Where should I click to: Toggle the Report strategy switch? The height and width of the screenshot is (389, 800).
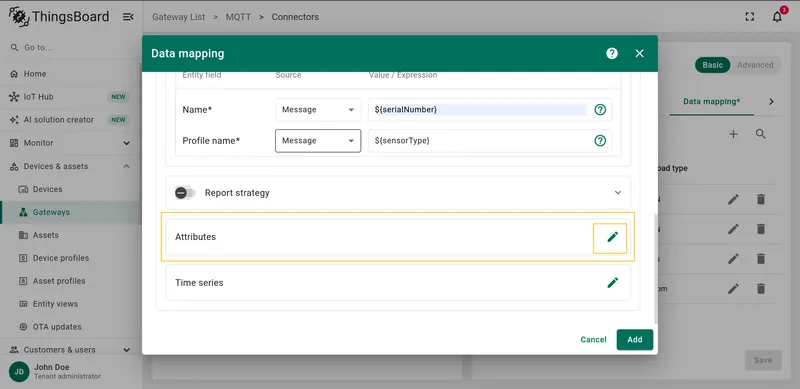[185, 193]
